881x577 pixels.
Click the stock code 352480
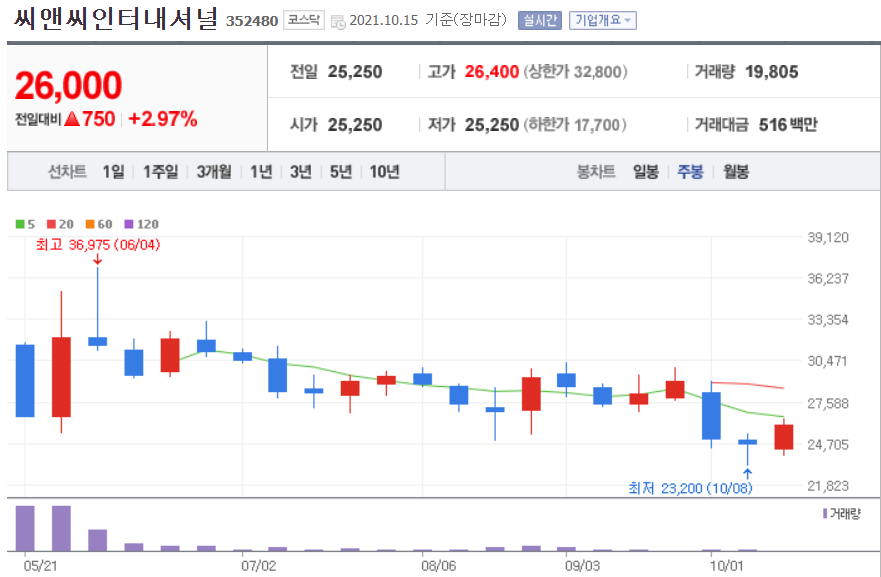(252, 21)
